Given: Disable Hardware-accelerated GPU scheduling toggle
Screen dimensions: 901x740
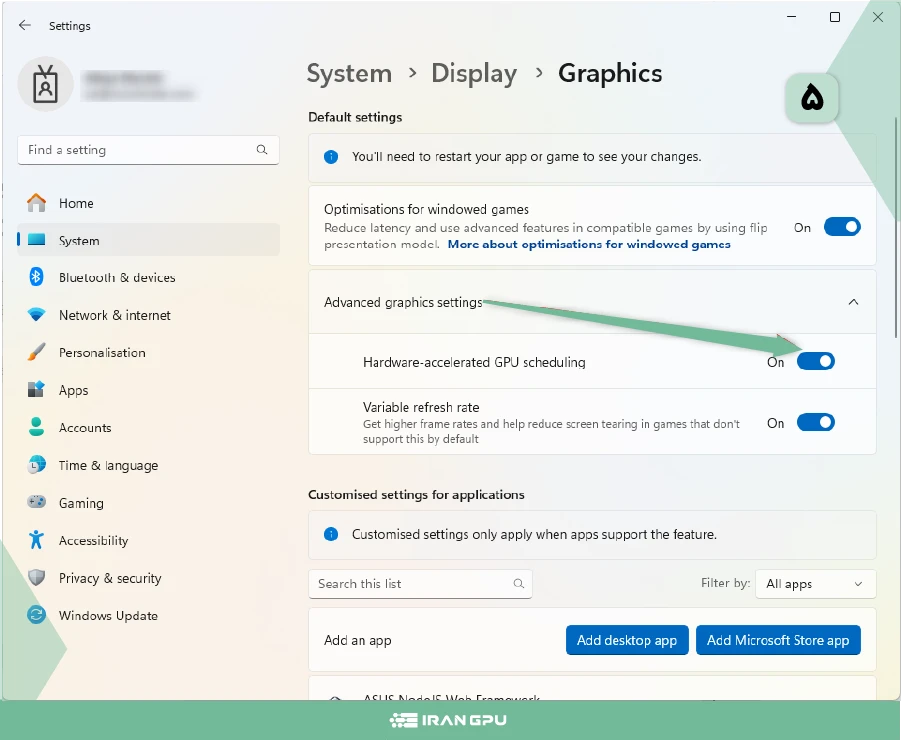Looking at the screenshot, I should (x=815, y=361).
